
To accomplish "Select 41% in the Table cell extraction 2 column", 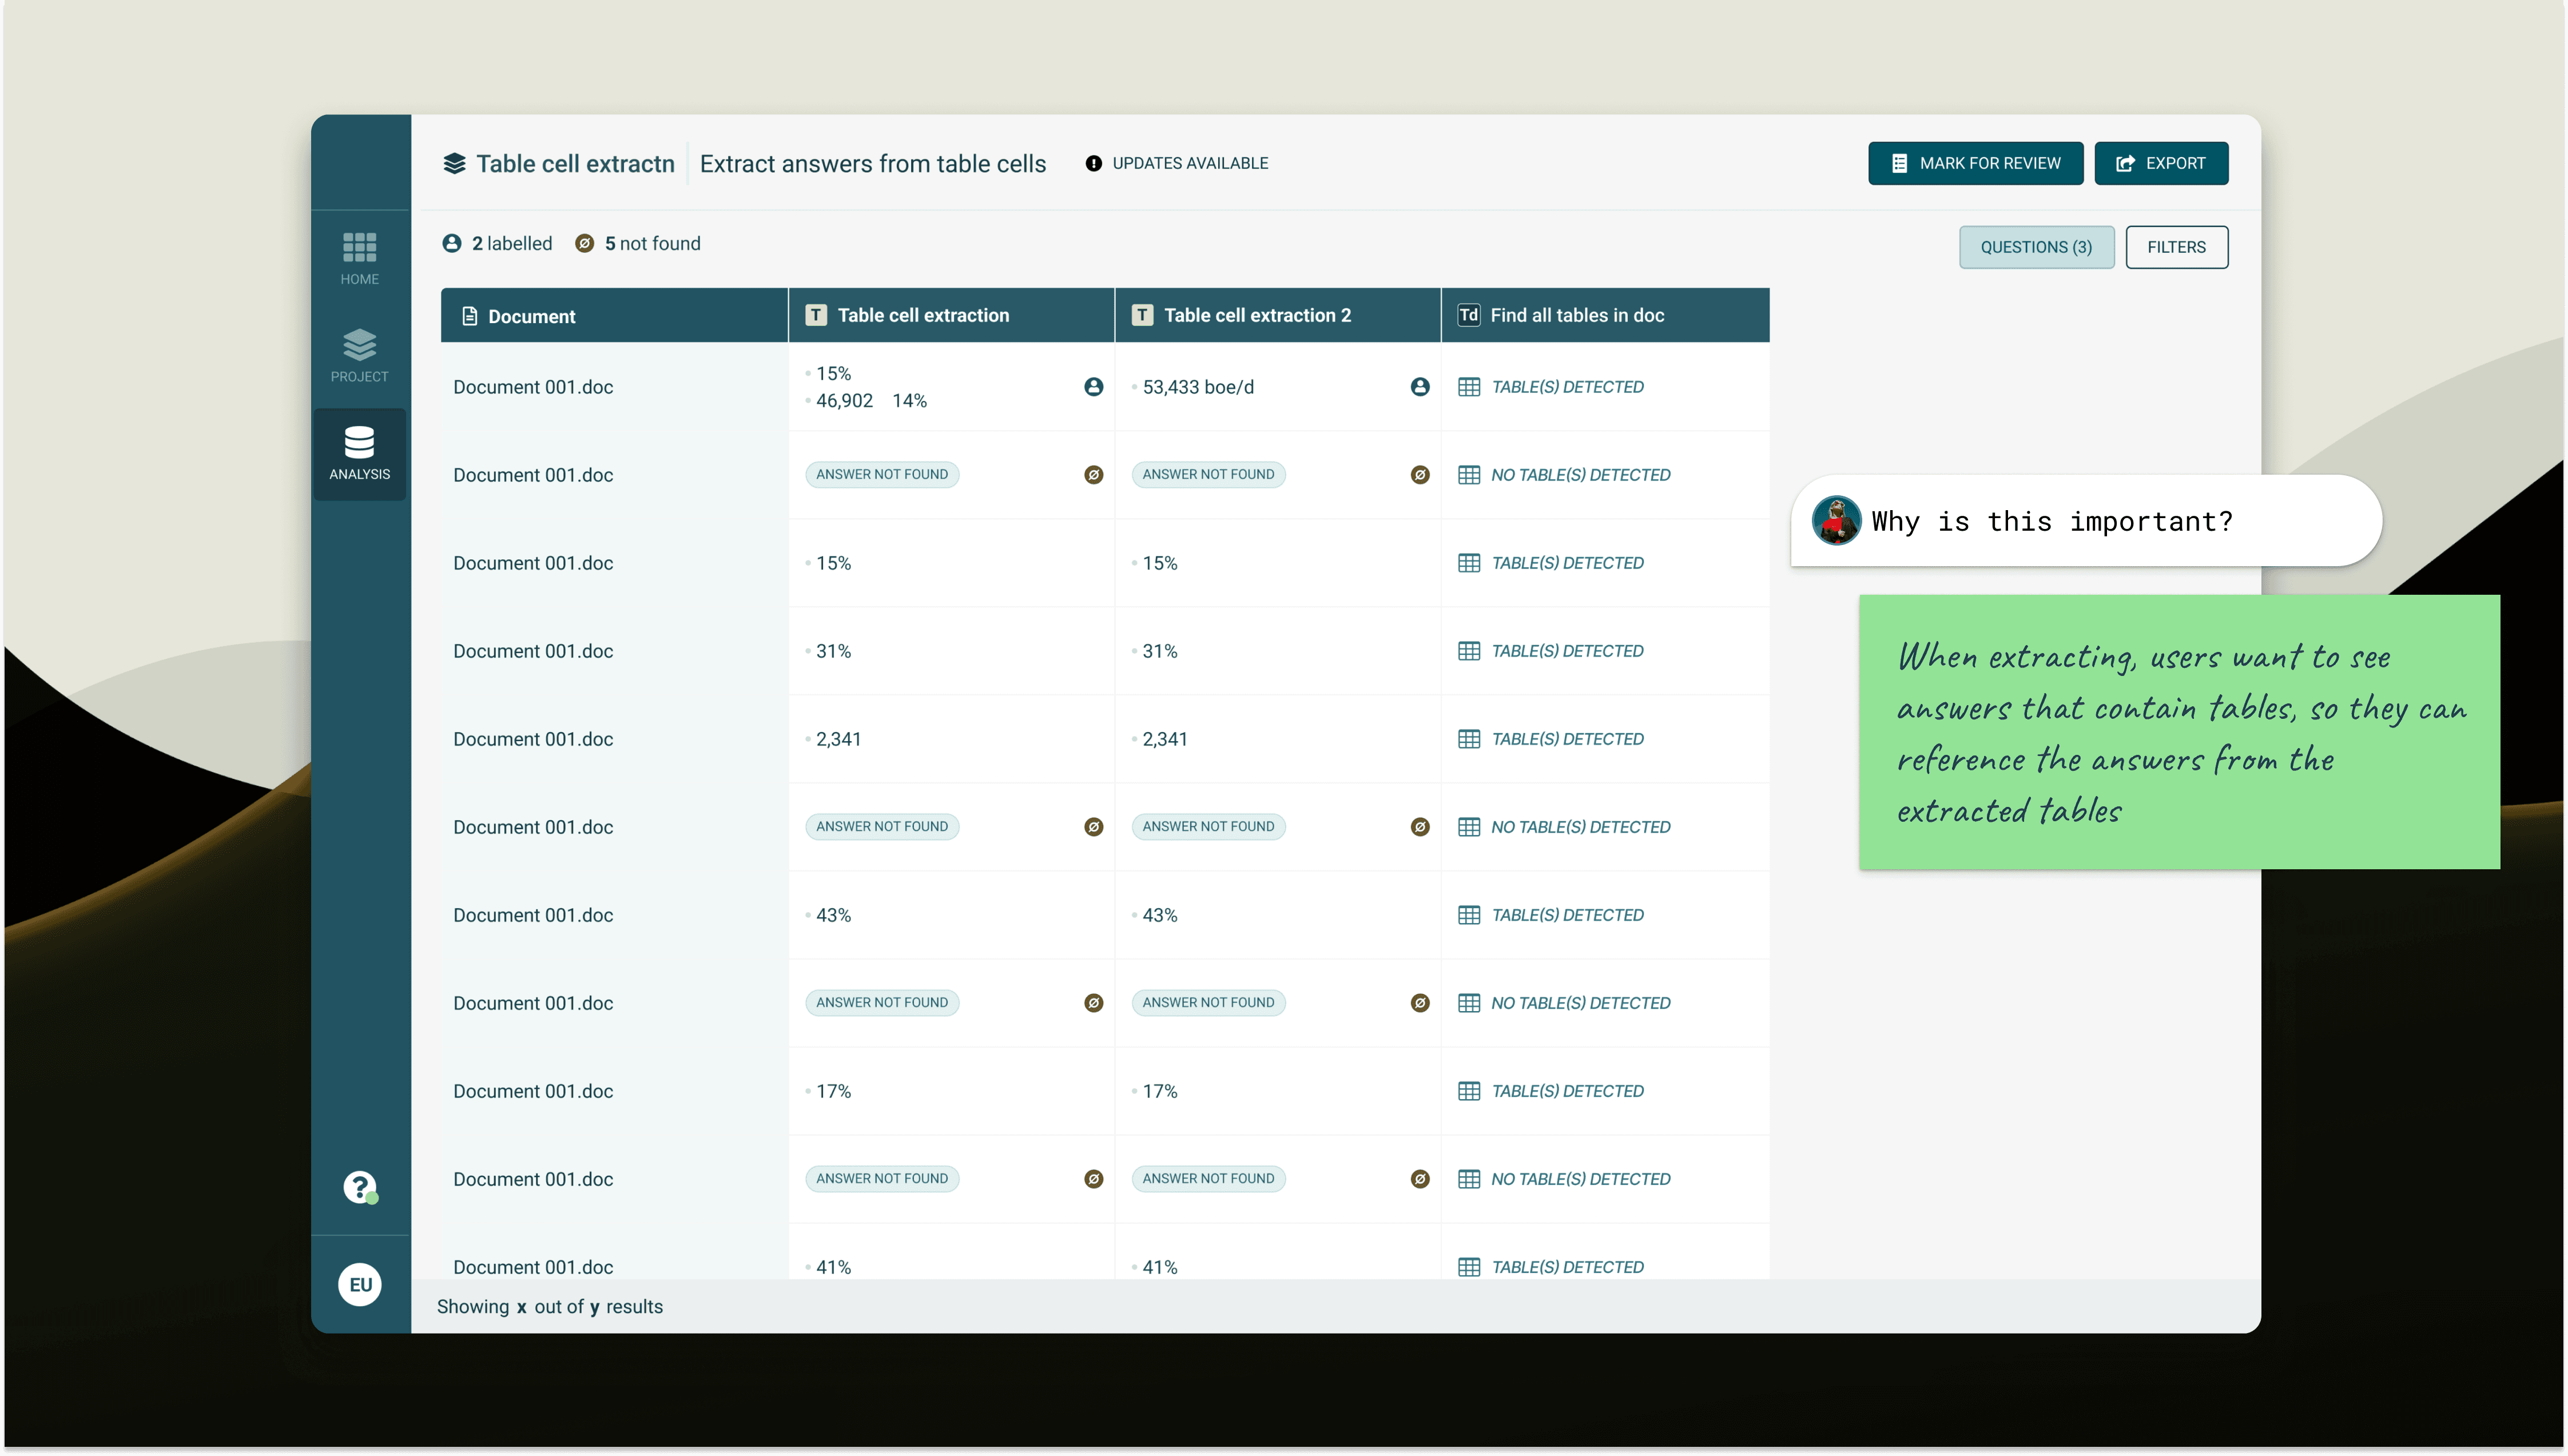I will coord(1160,1267).
